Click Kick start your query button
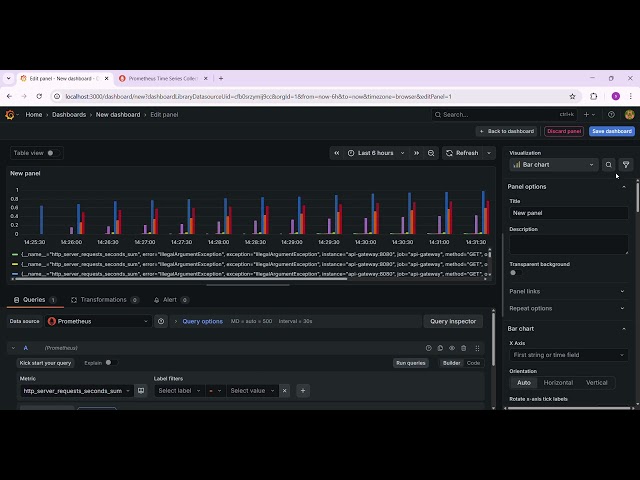Image resolution: width=640 pixels, height=480 pixels. pos(45,363)
